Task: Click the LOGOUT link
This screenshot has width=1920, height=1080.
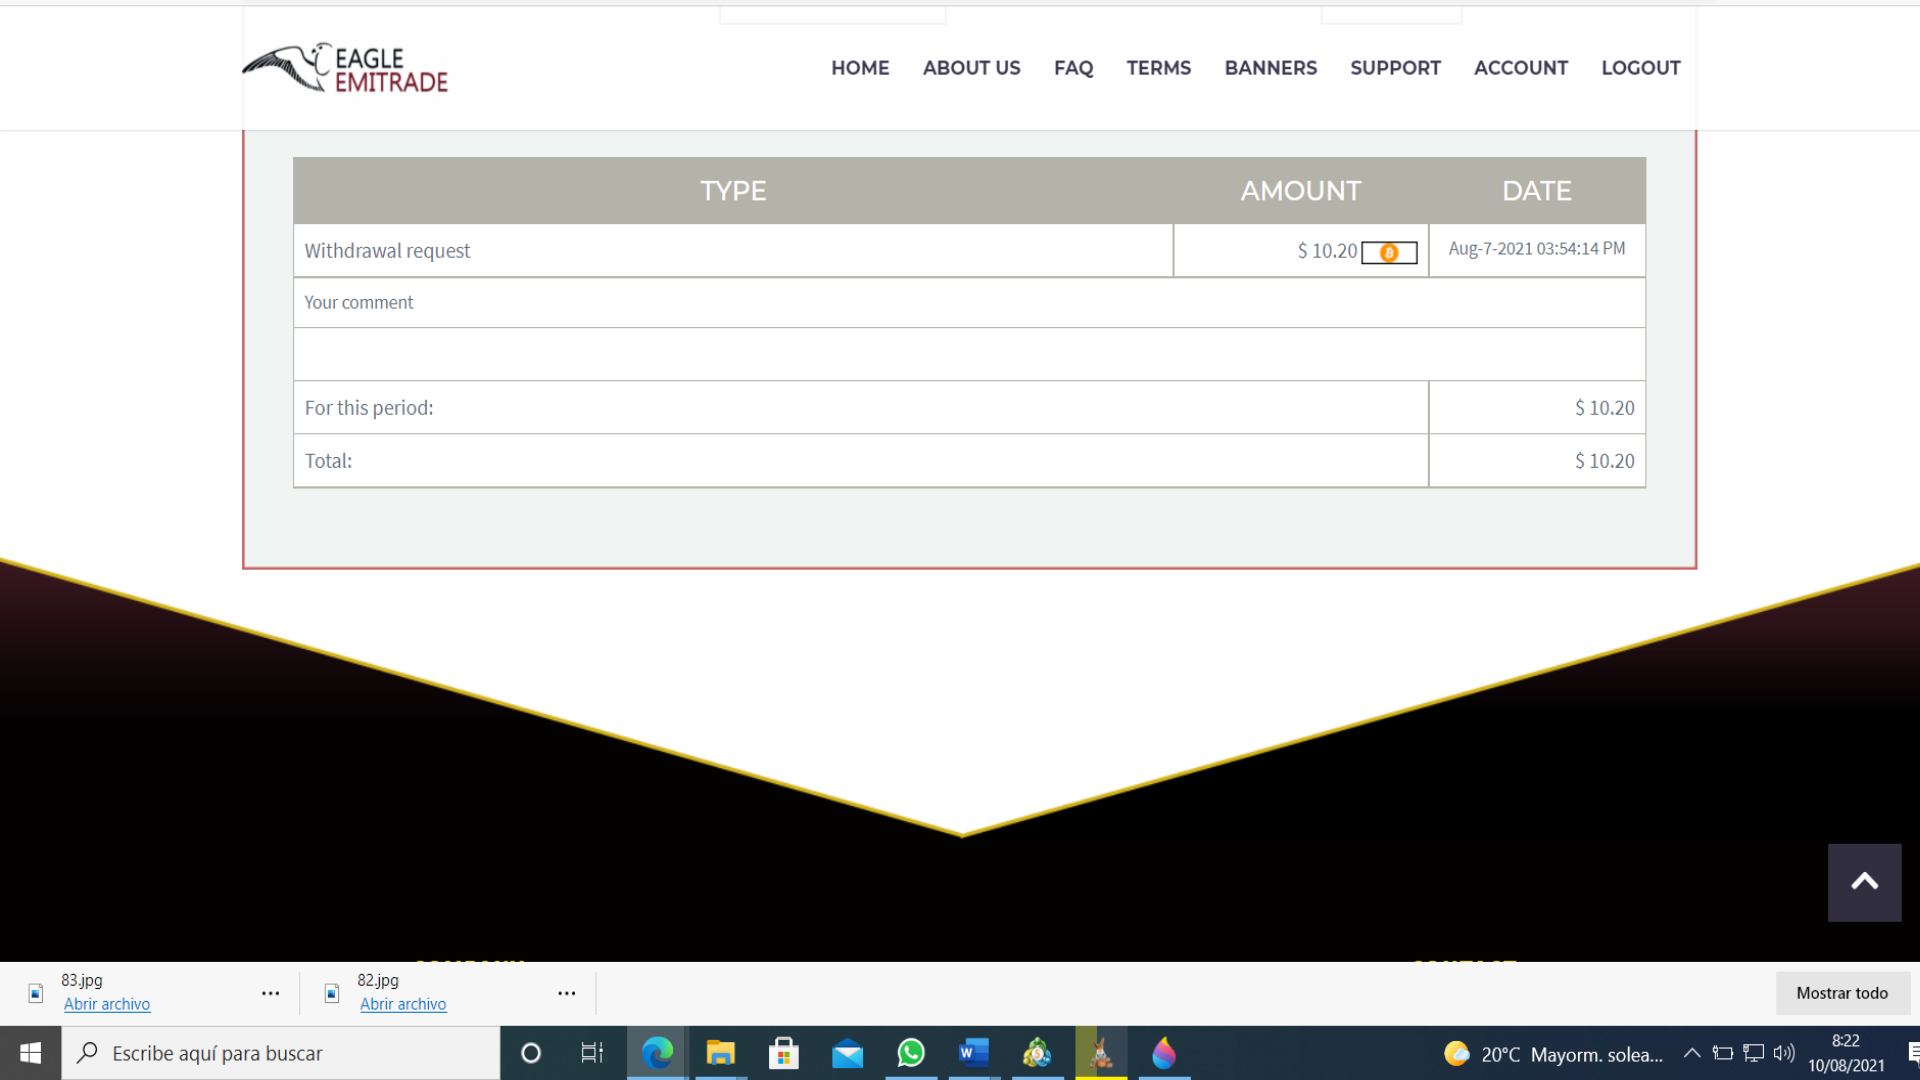Action: (x=1640, y=68)
